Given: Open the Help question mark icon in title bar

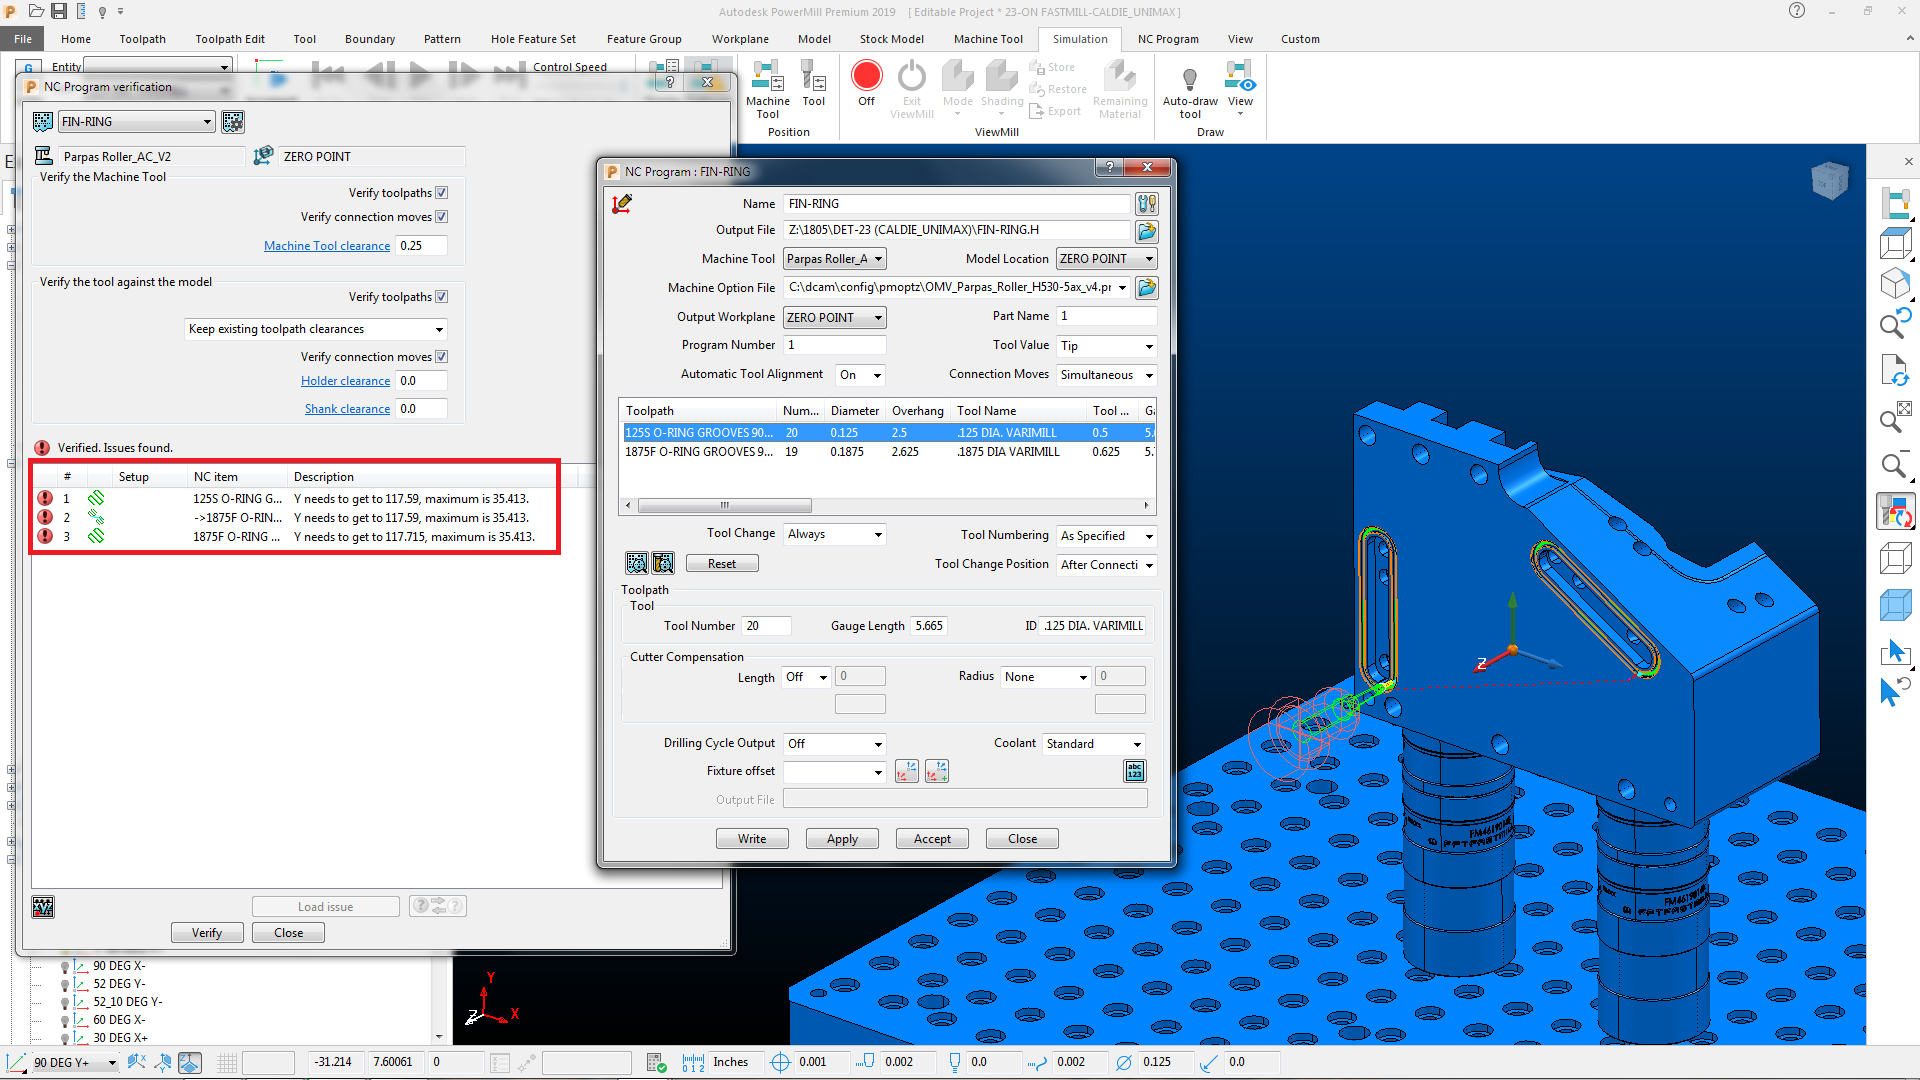Looking at the screenshot, I should 1797,11.
